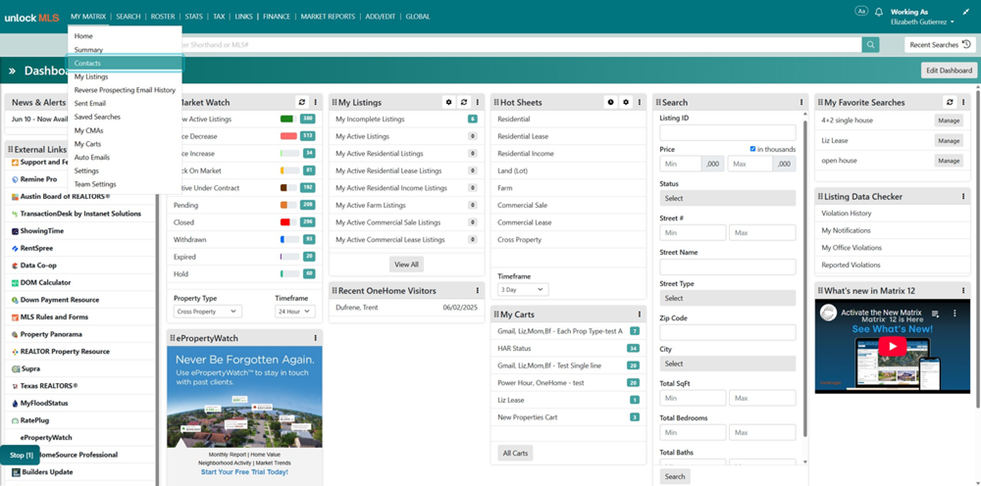This screenshot has width=981, height=486.
Task: Click the ShowingTime link icon
Action: (x=14, y=231)
